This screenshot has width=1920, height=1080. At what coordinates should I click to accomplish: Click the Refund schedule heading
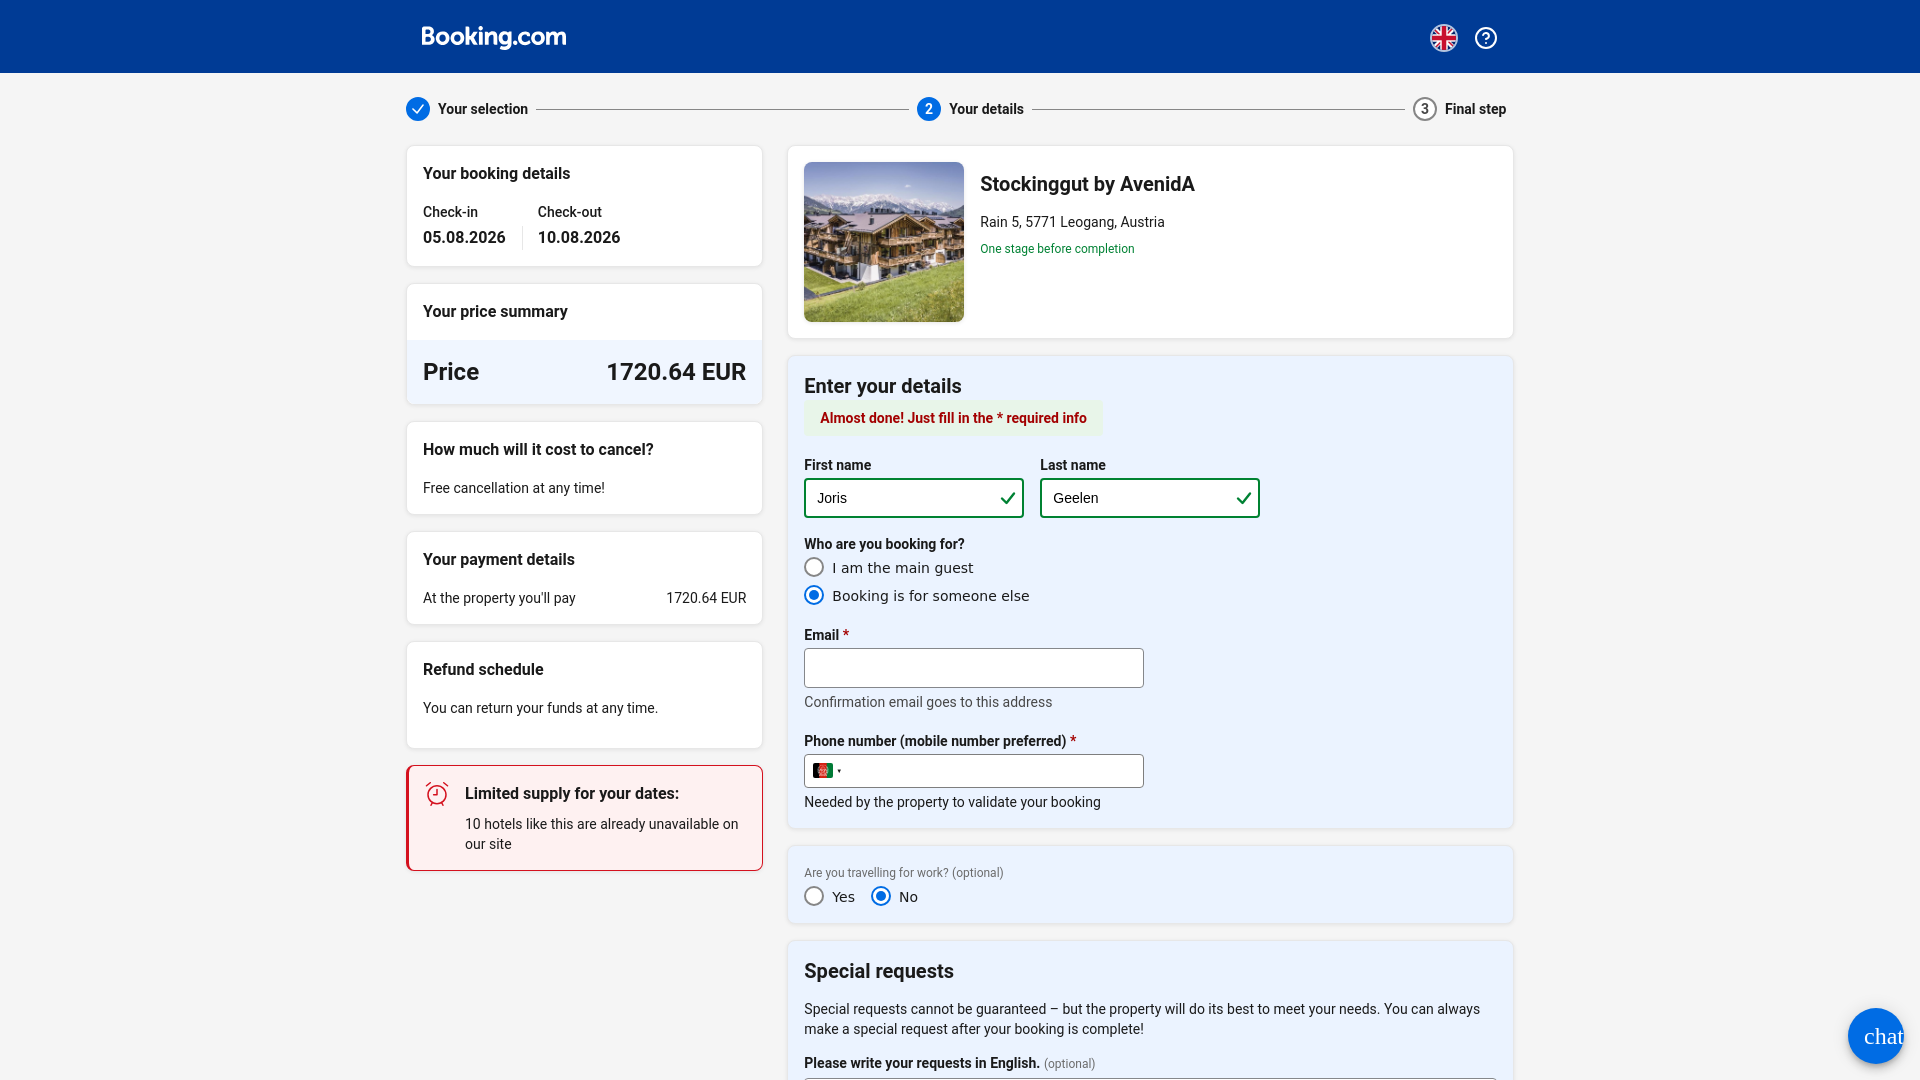pyautogui.click(x=483, y=670)
